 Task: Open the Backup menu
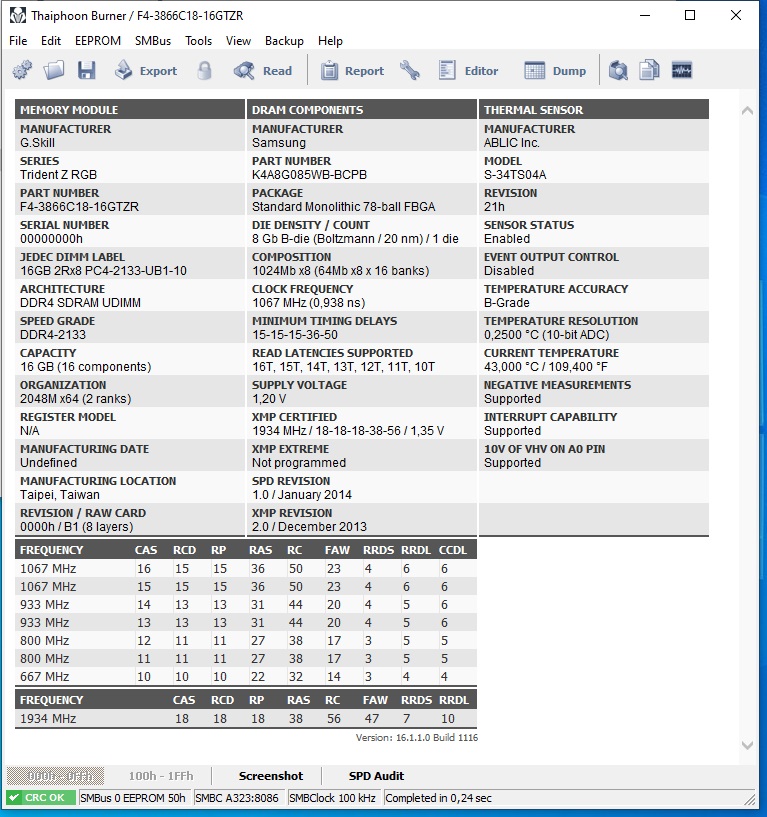click(x=284, y=41)
